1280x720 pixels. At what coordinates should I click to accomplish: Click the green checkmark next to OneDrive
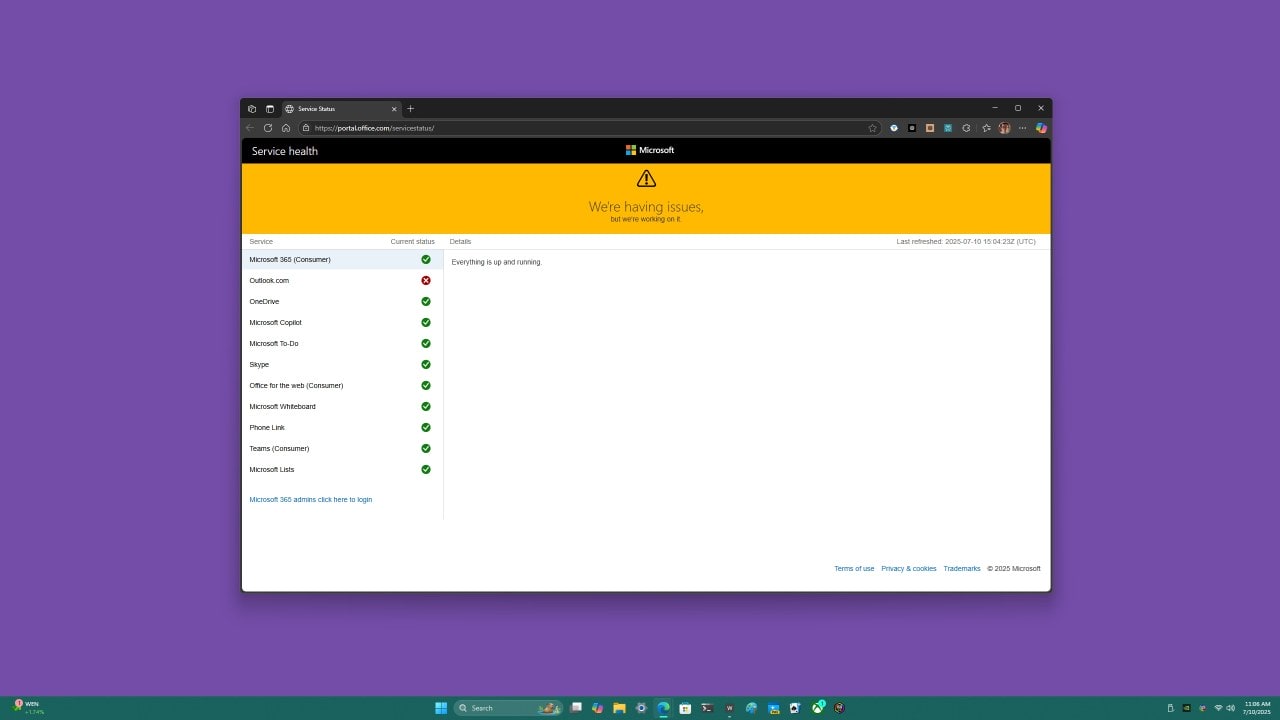point(426,301)
